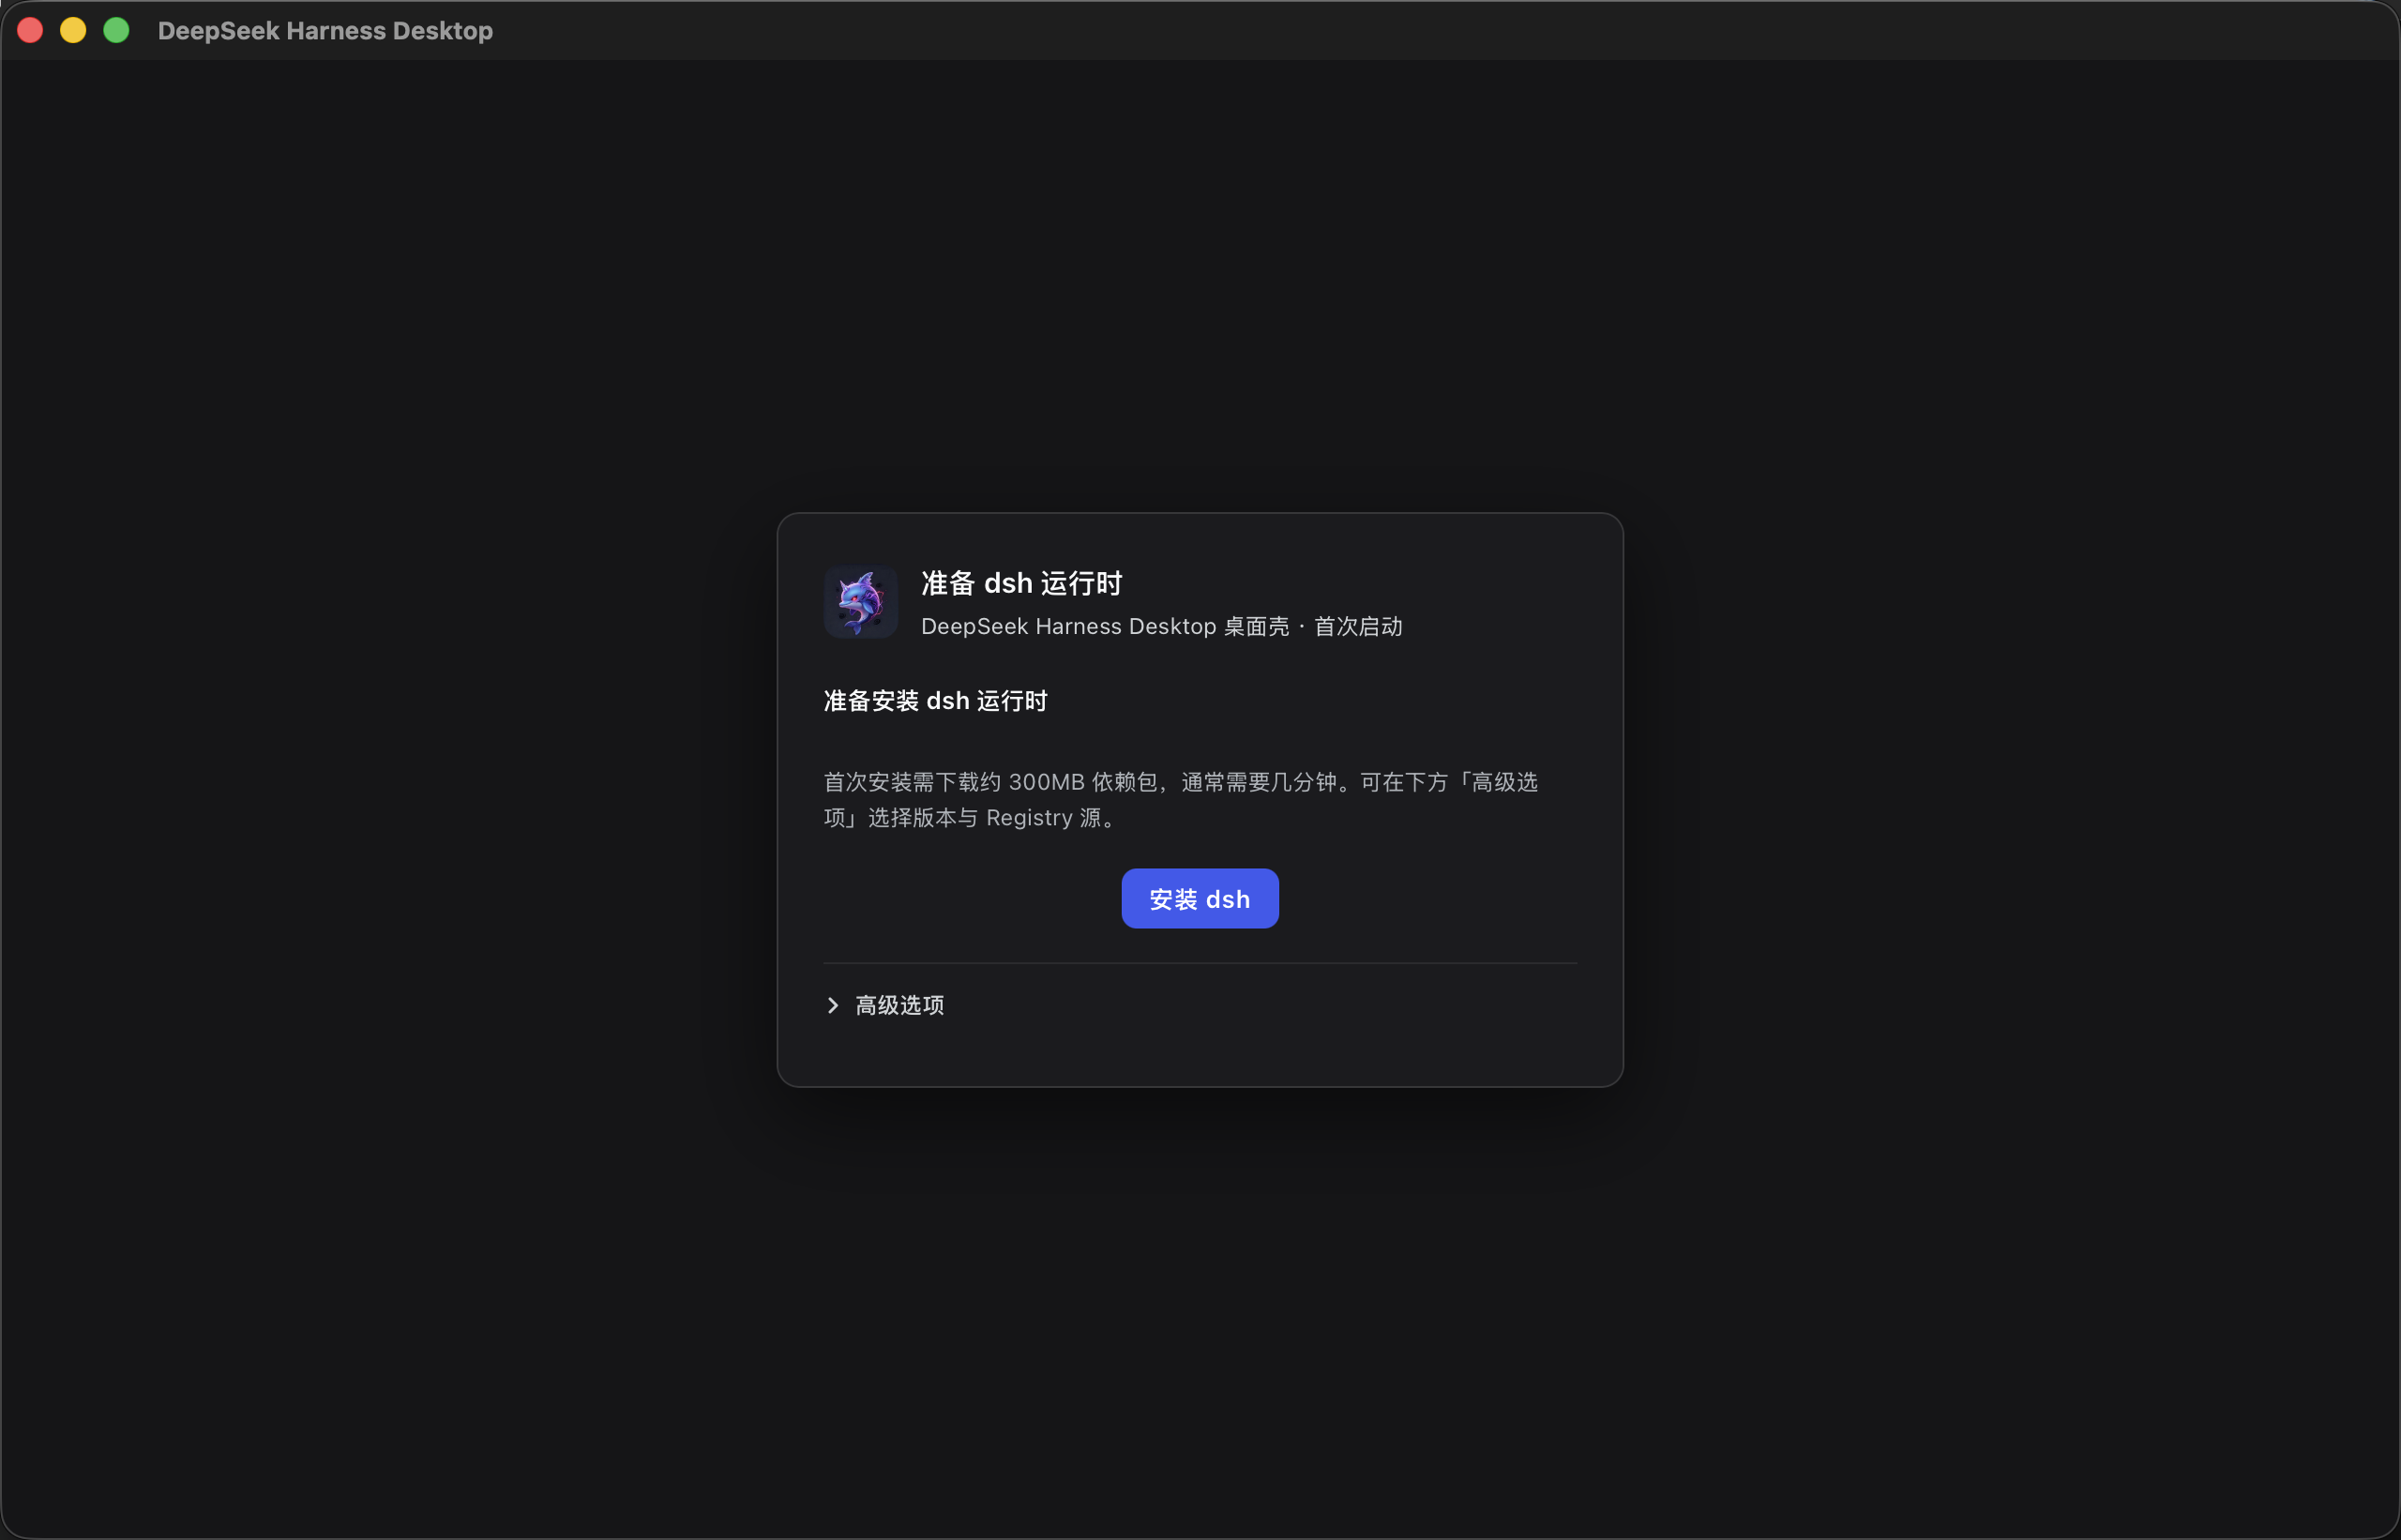
Task: Click the DeepSeek Harness Desktop 桌面壳 · 首次启动 subtitle
Action: (x=1161, y=626)
